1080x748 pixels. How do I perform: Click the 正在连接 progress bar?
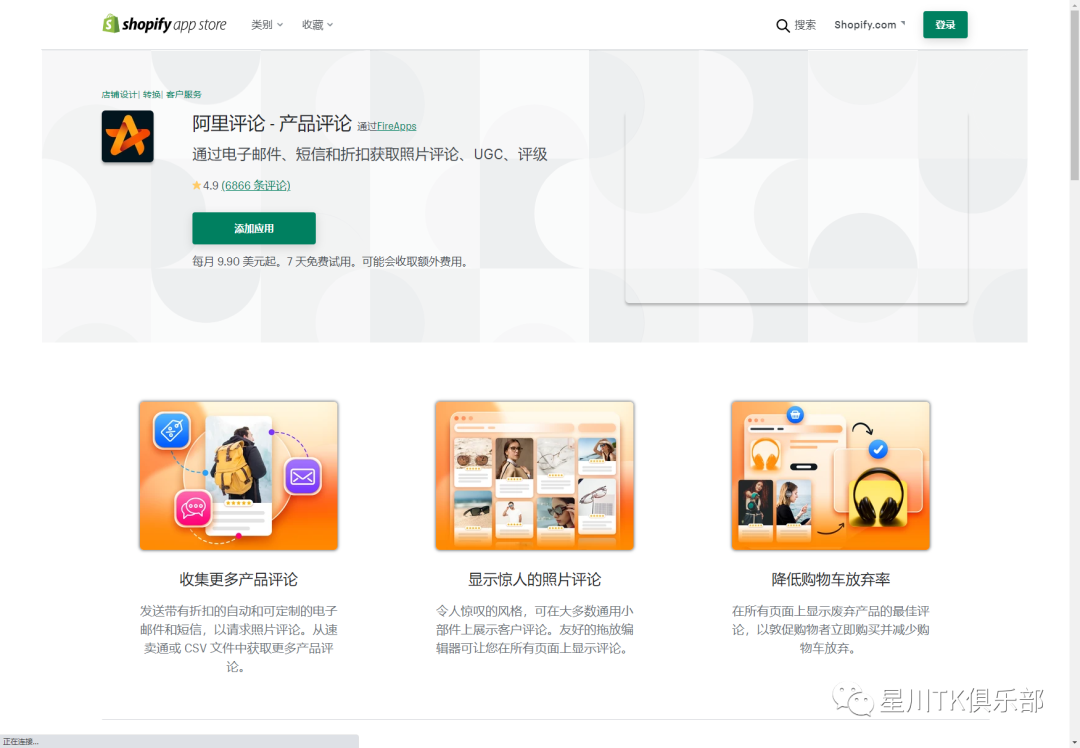[180, 740]
